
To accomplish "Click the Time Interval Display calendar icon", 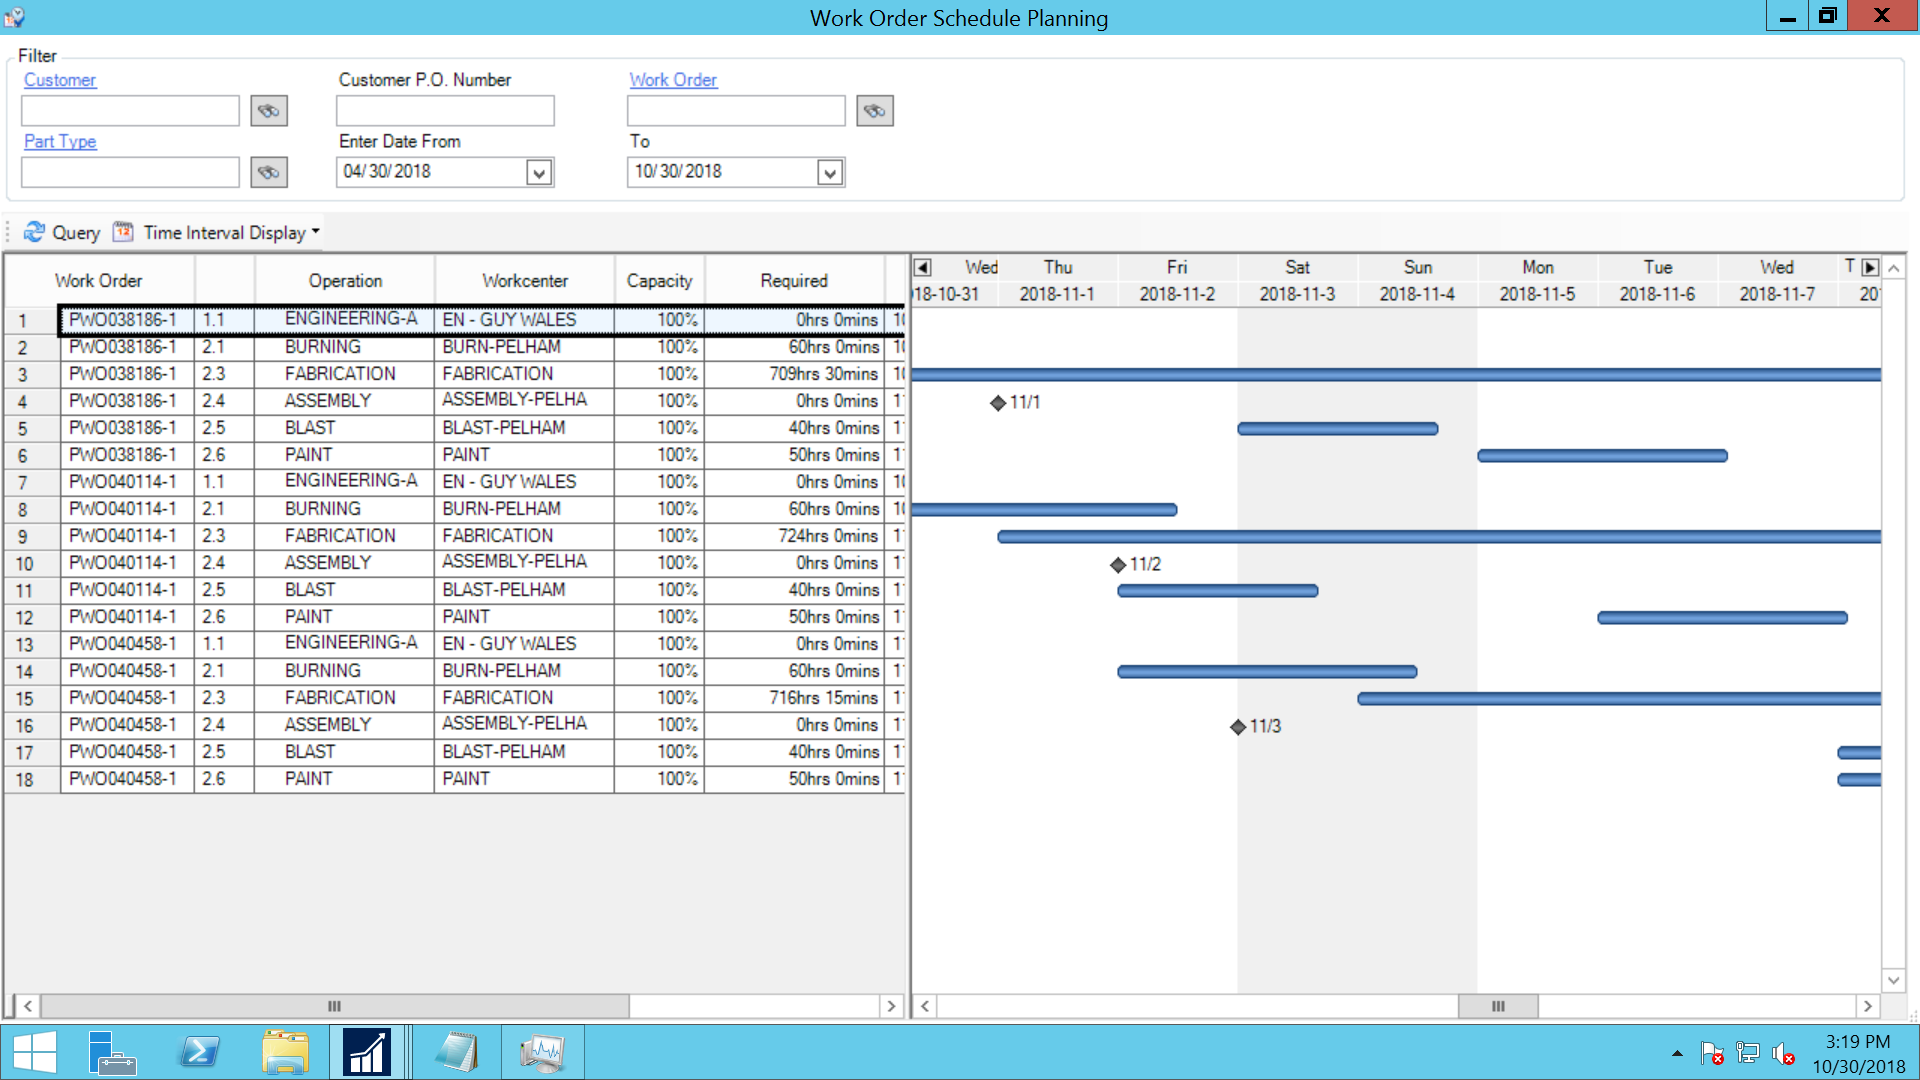I will click(x=123, y=232).
